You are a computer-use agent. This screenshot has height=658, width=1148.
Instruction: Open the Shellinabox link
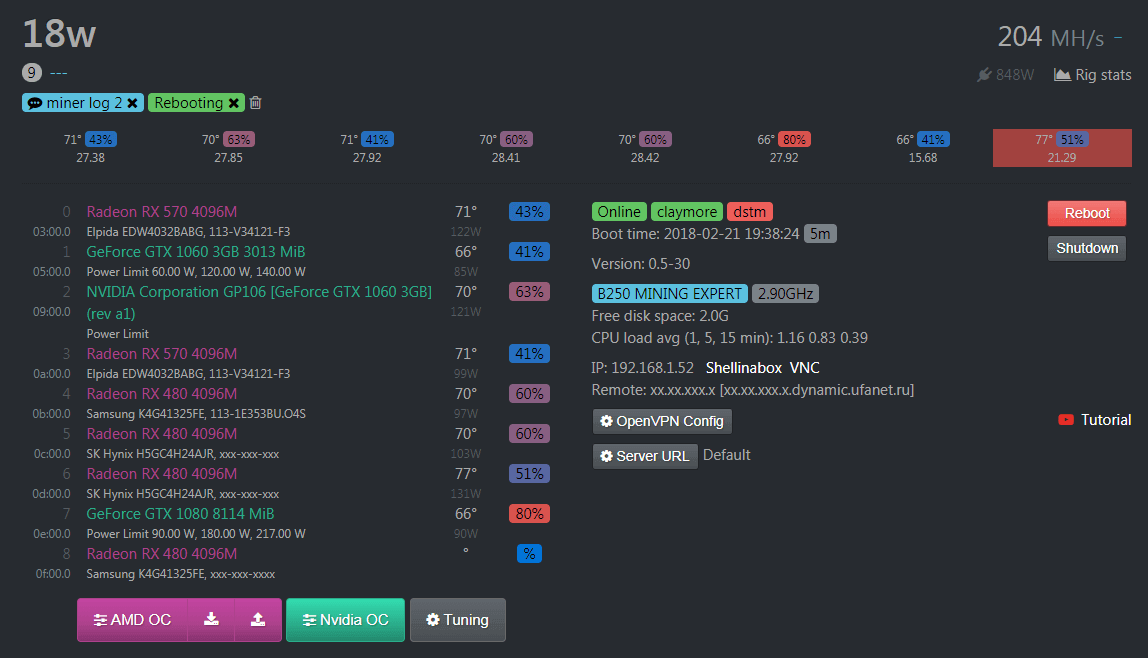click(743, 368)
